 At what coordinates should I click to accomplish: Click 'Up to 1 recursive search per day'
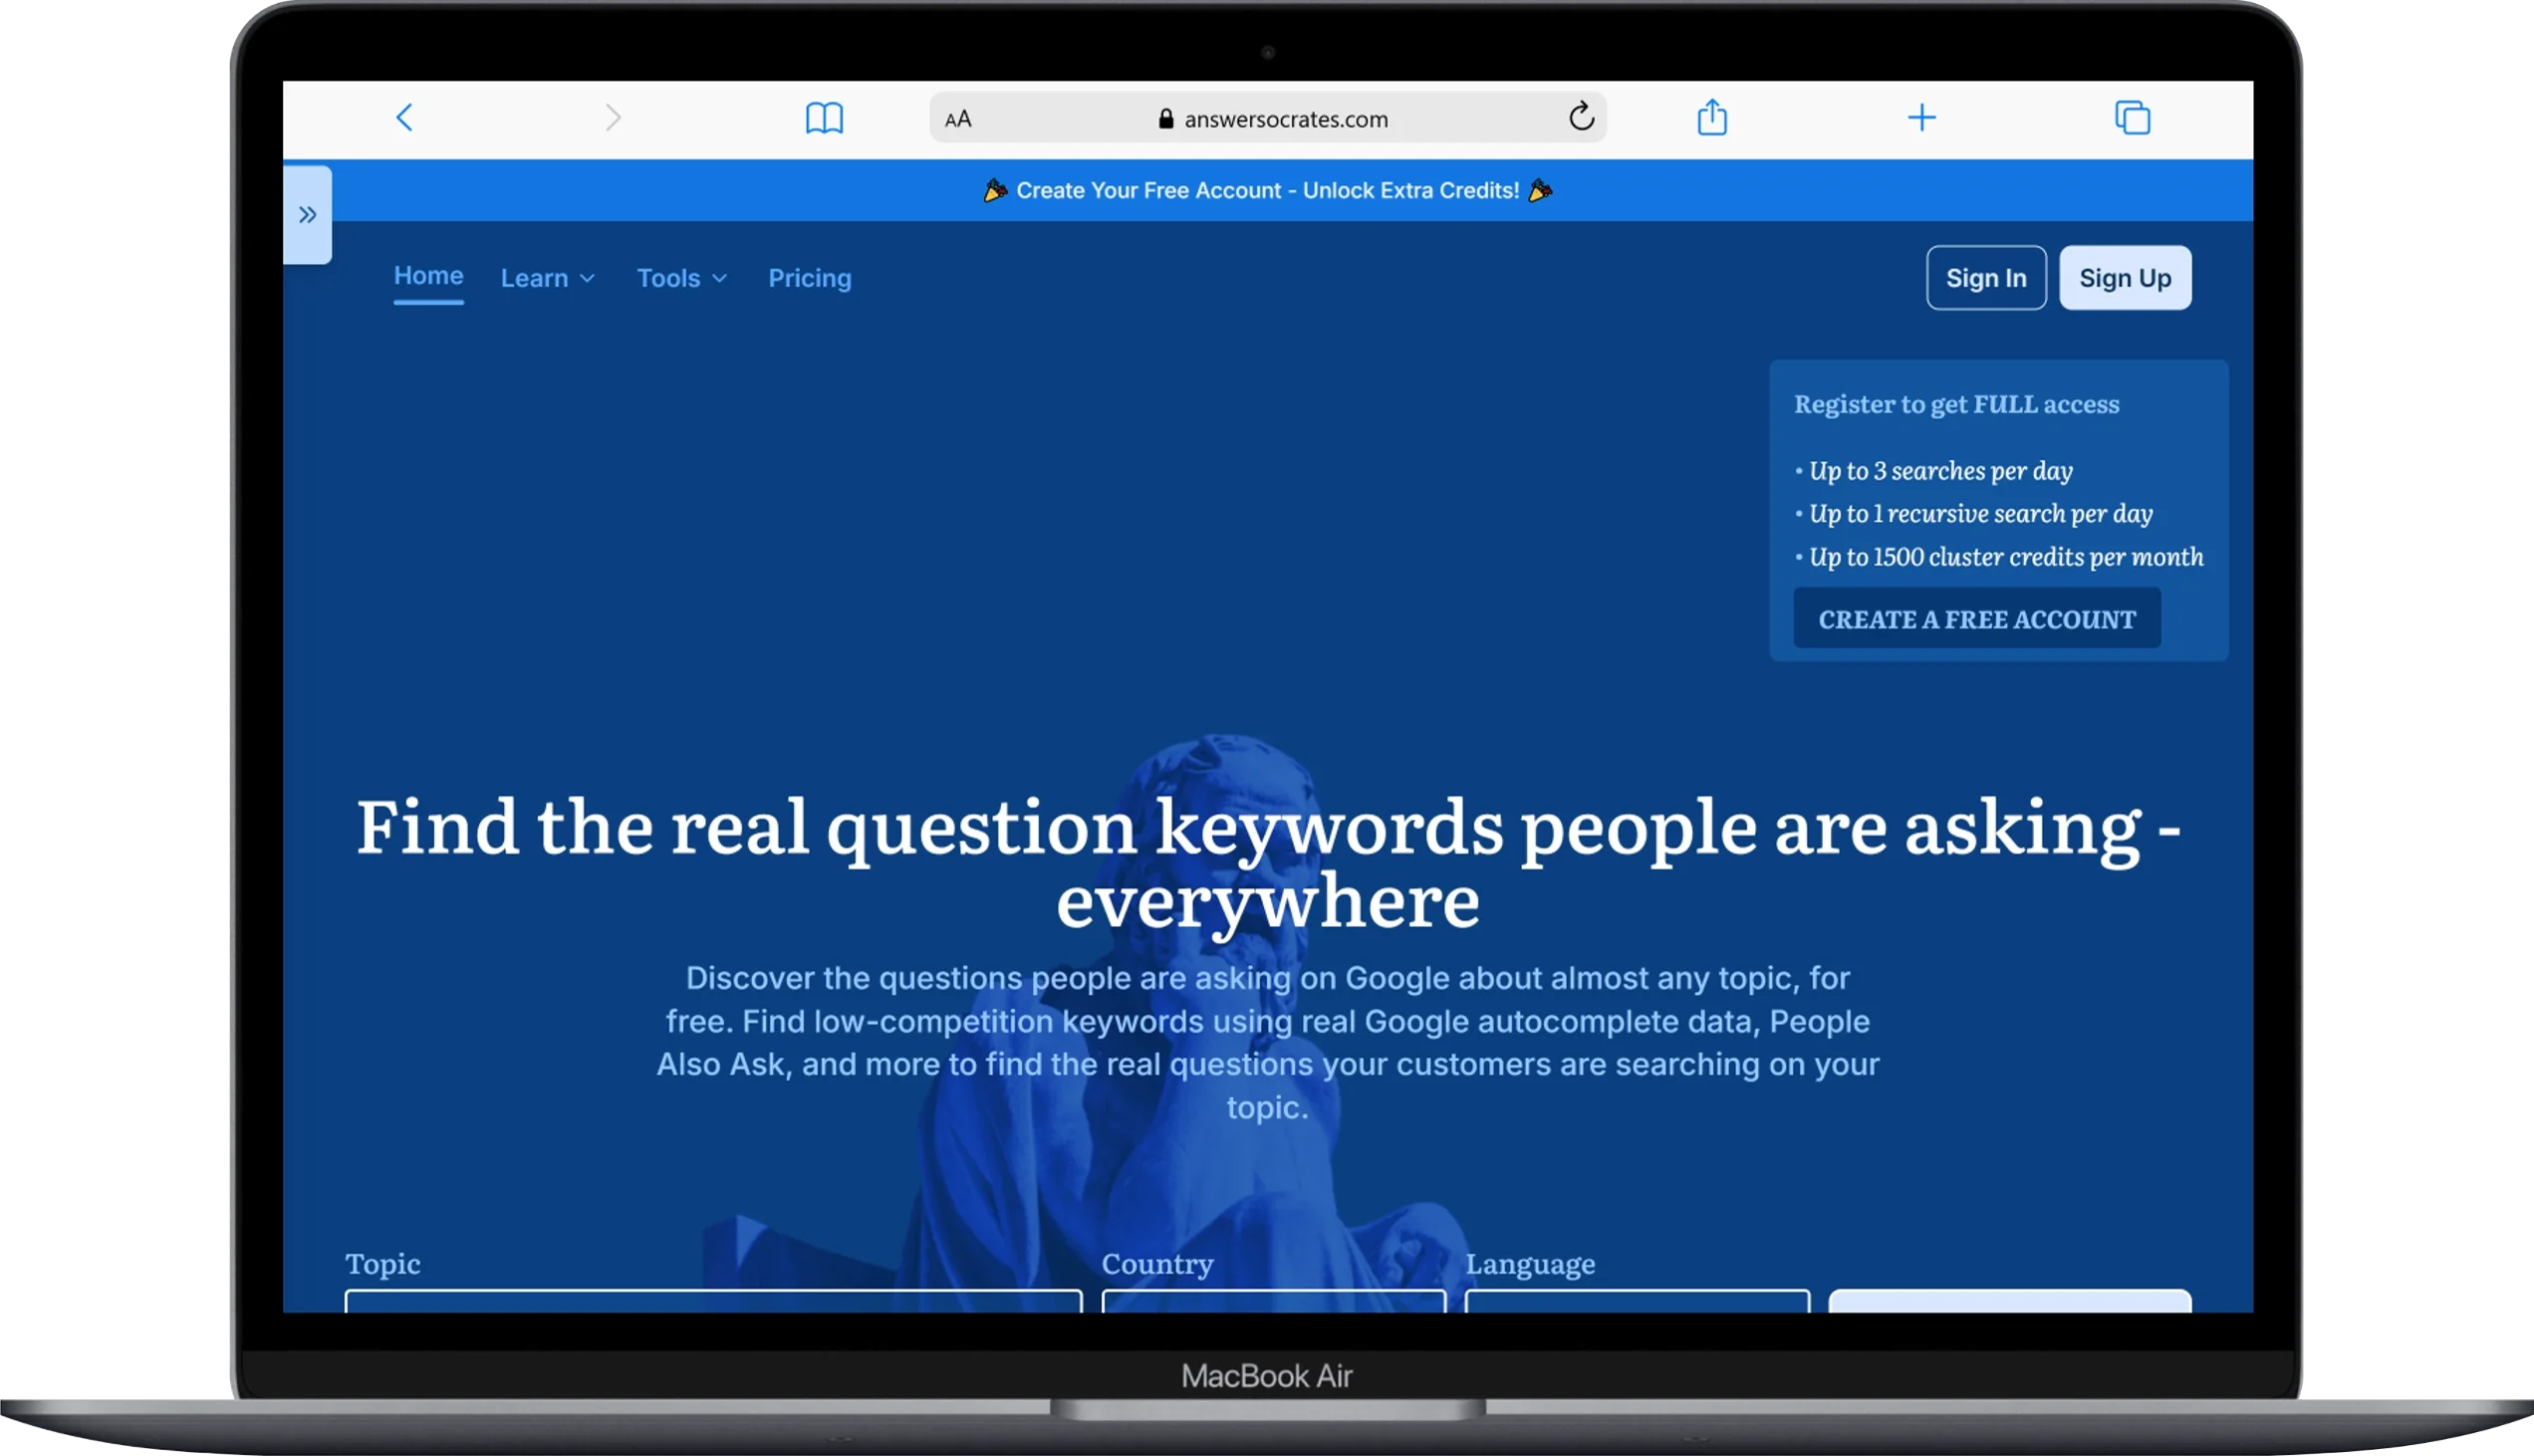point(1980,514)
